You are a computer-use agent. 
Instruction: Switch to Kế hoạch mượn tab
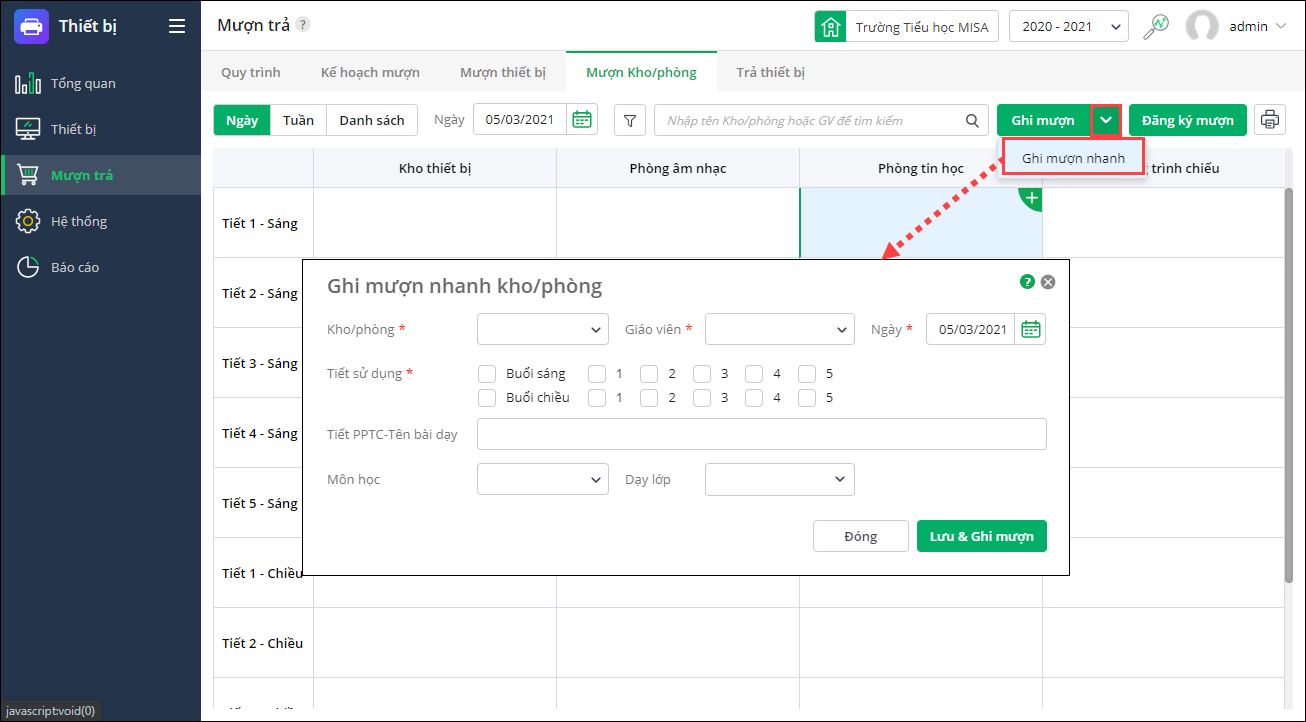(370, 72)
